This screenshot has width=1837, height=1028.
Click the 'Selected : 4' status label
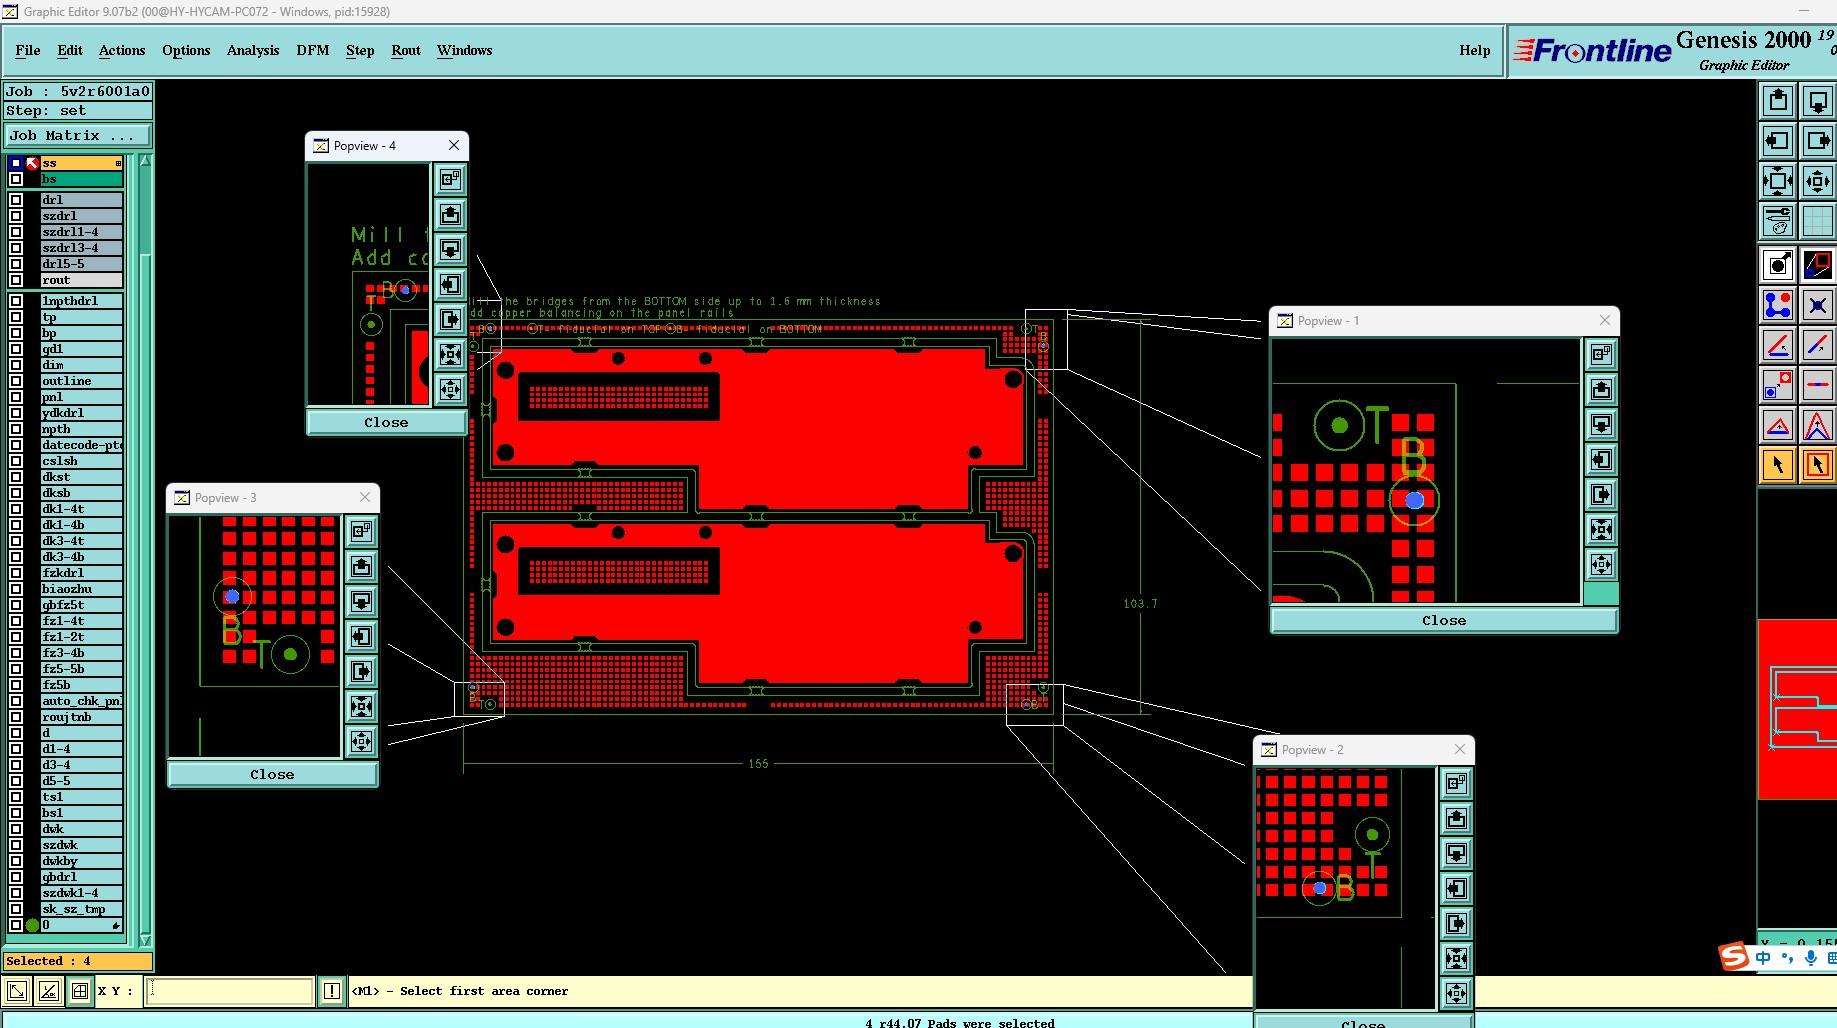pyautogui.click(x=78, y=961)
